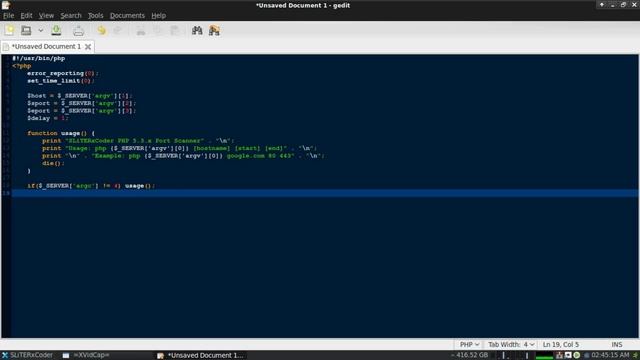Screen dimensions: 640x360
Task: Click the grayed Redo toolbar icon
Action: (x=118, y=30)
